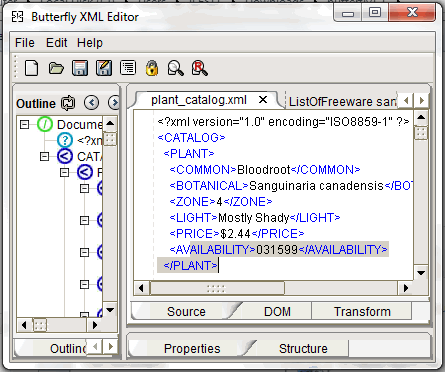Save the document with the floppy icon
The image size is (445, 372).
(x=80, y=68)
